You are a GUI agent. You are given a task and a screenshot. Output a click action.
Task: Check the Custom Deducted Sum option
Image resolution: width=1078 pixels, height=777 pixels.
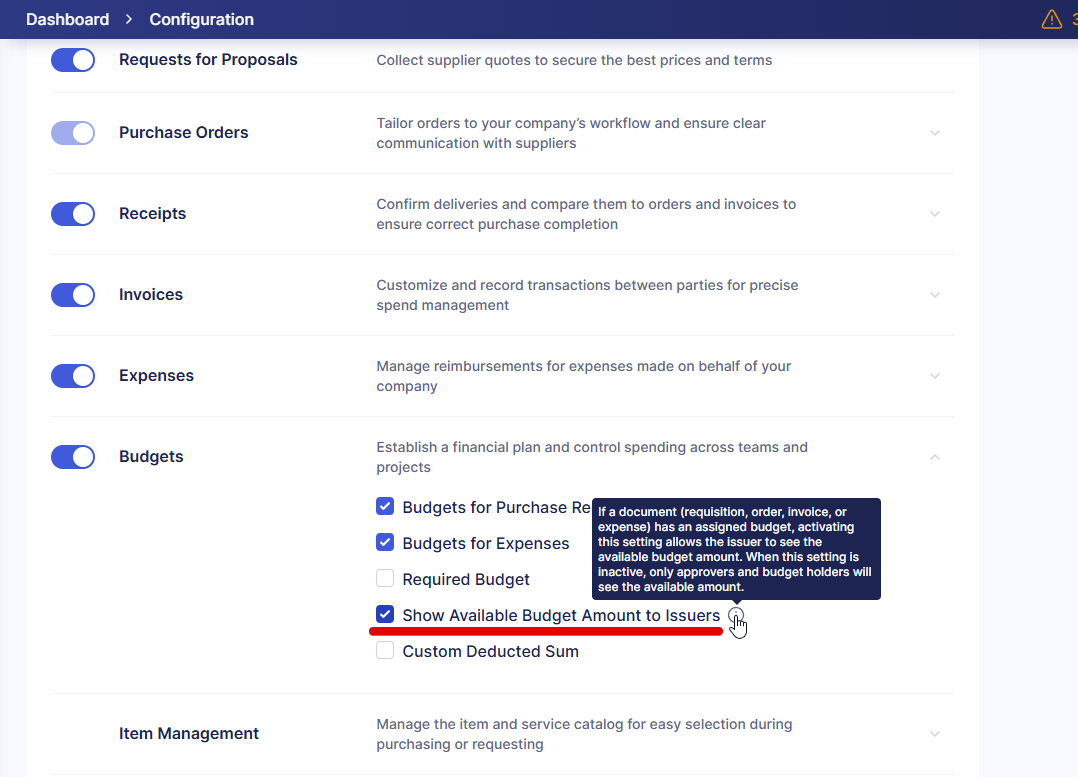click(x=385, y=651)
